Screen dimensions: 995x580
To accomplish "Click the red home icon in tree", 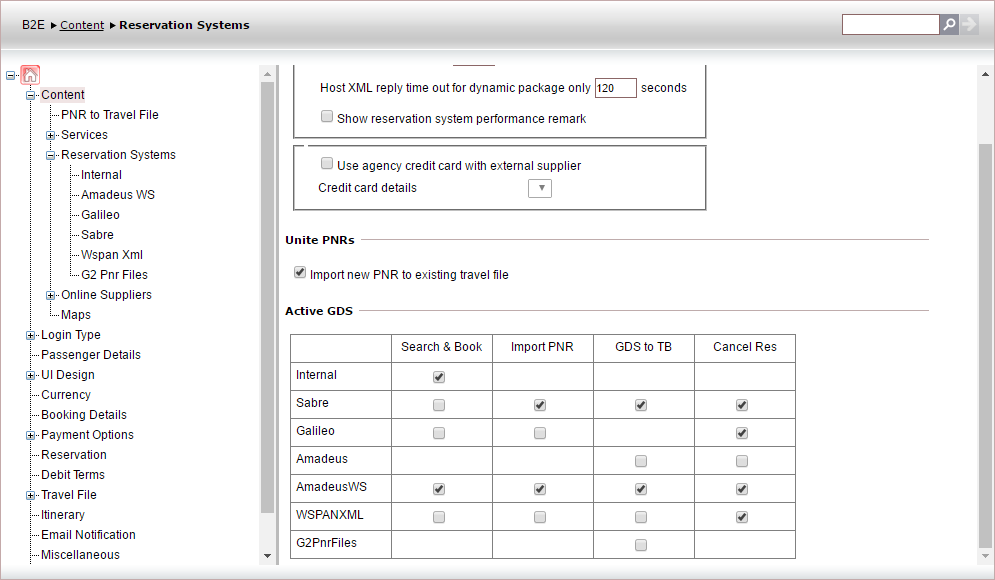I will (30, 75).
